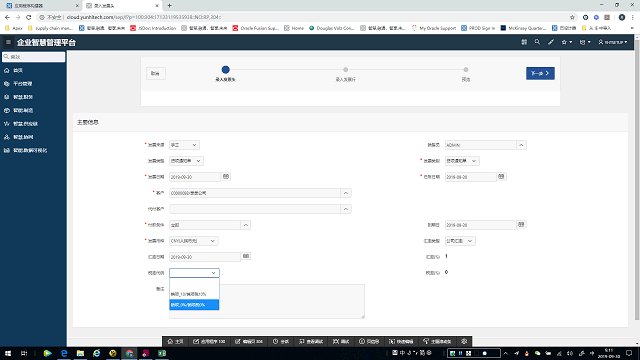Open 平台管理 gear icon in sidebar

pos(7,84)
